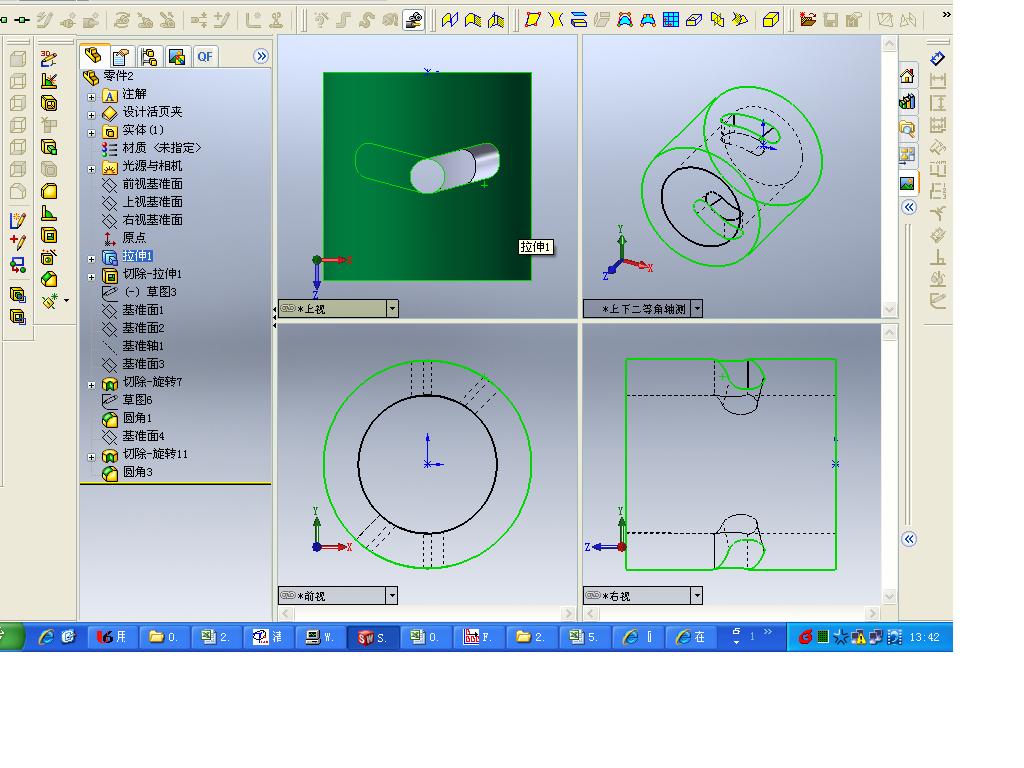Toggle the view link icon for *上视
Viewport: 1024px width, 768px height.
click(288, 308)
